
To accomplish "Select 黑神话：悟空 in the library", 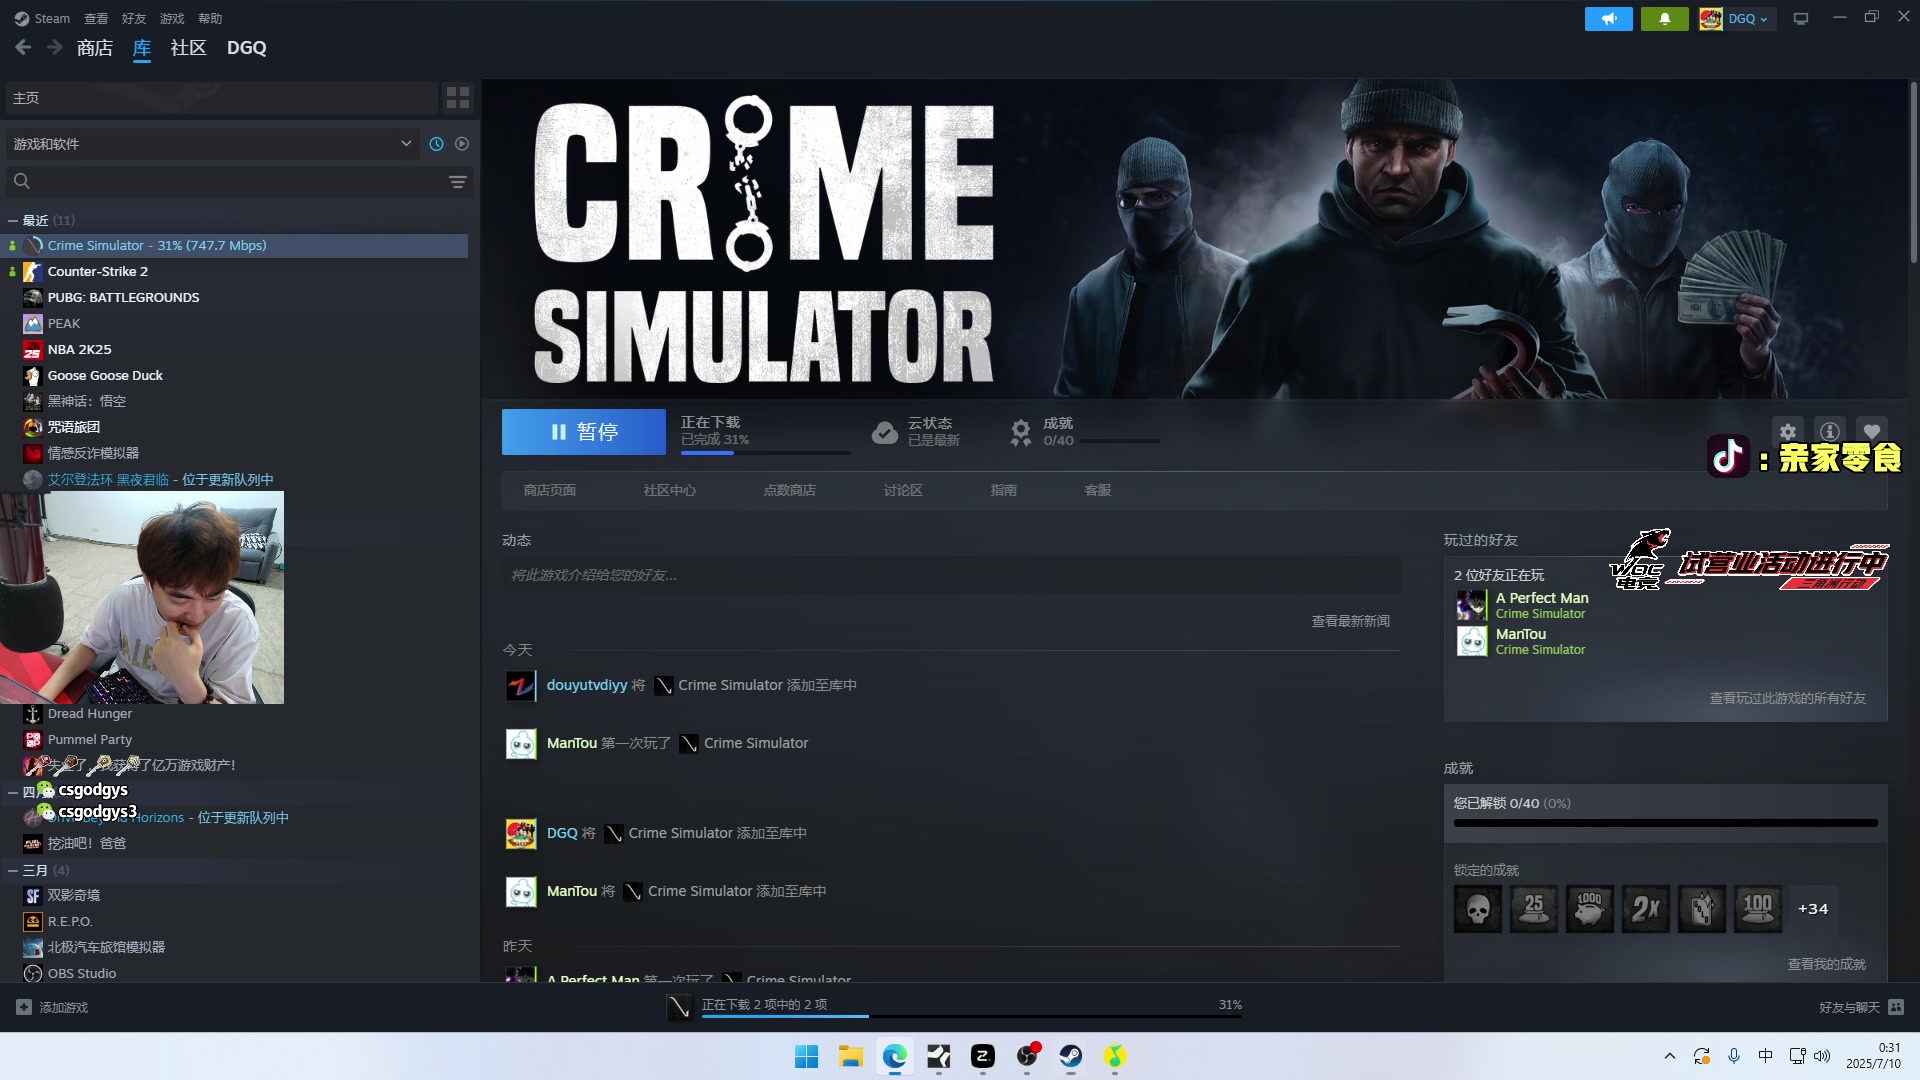I will (x=87, y=402).
